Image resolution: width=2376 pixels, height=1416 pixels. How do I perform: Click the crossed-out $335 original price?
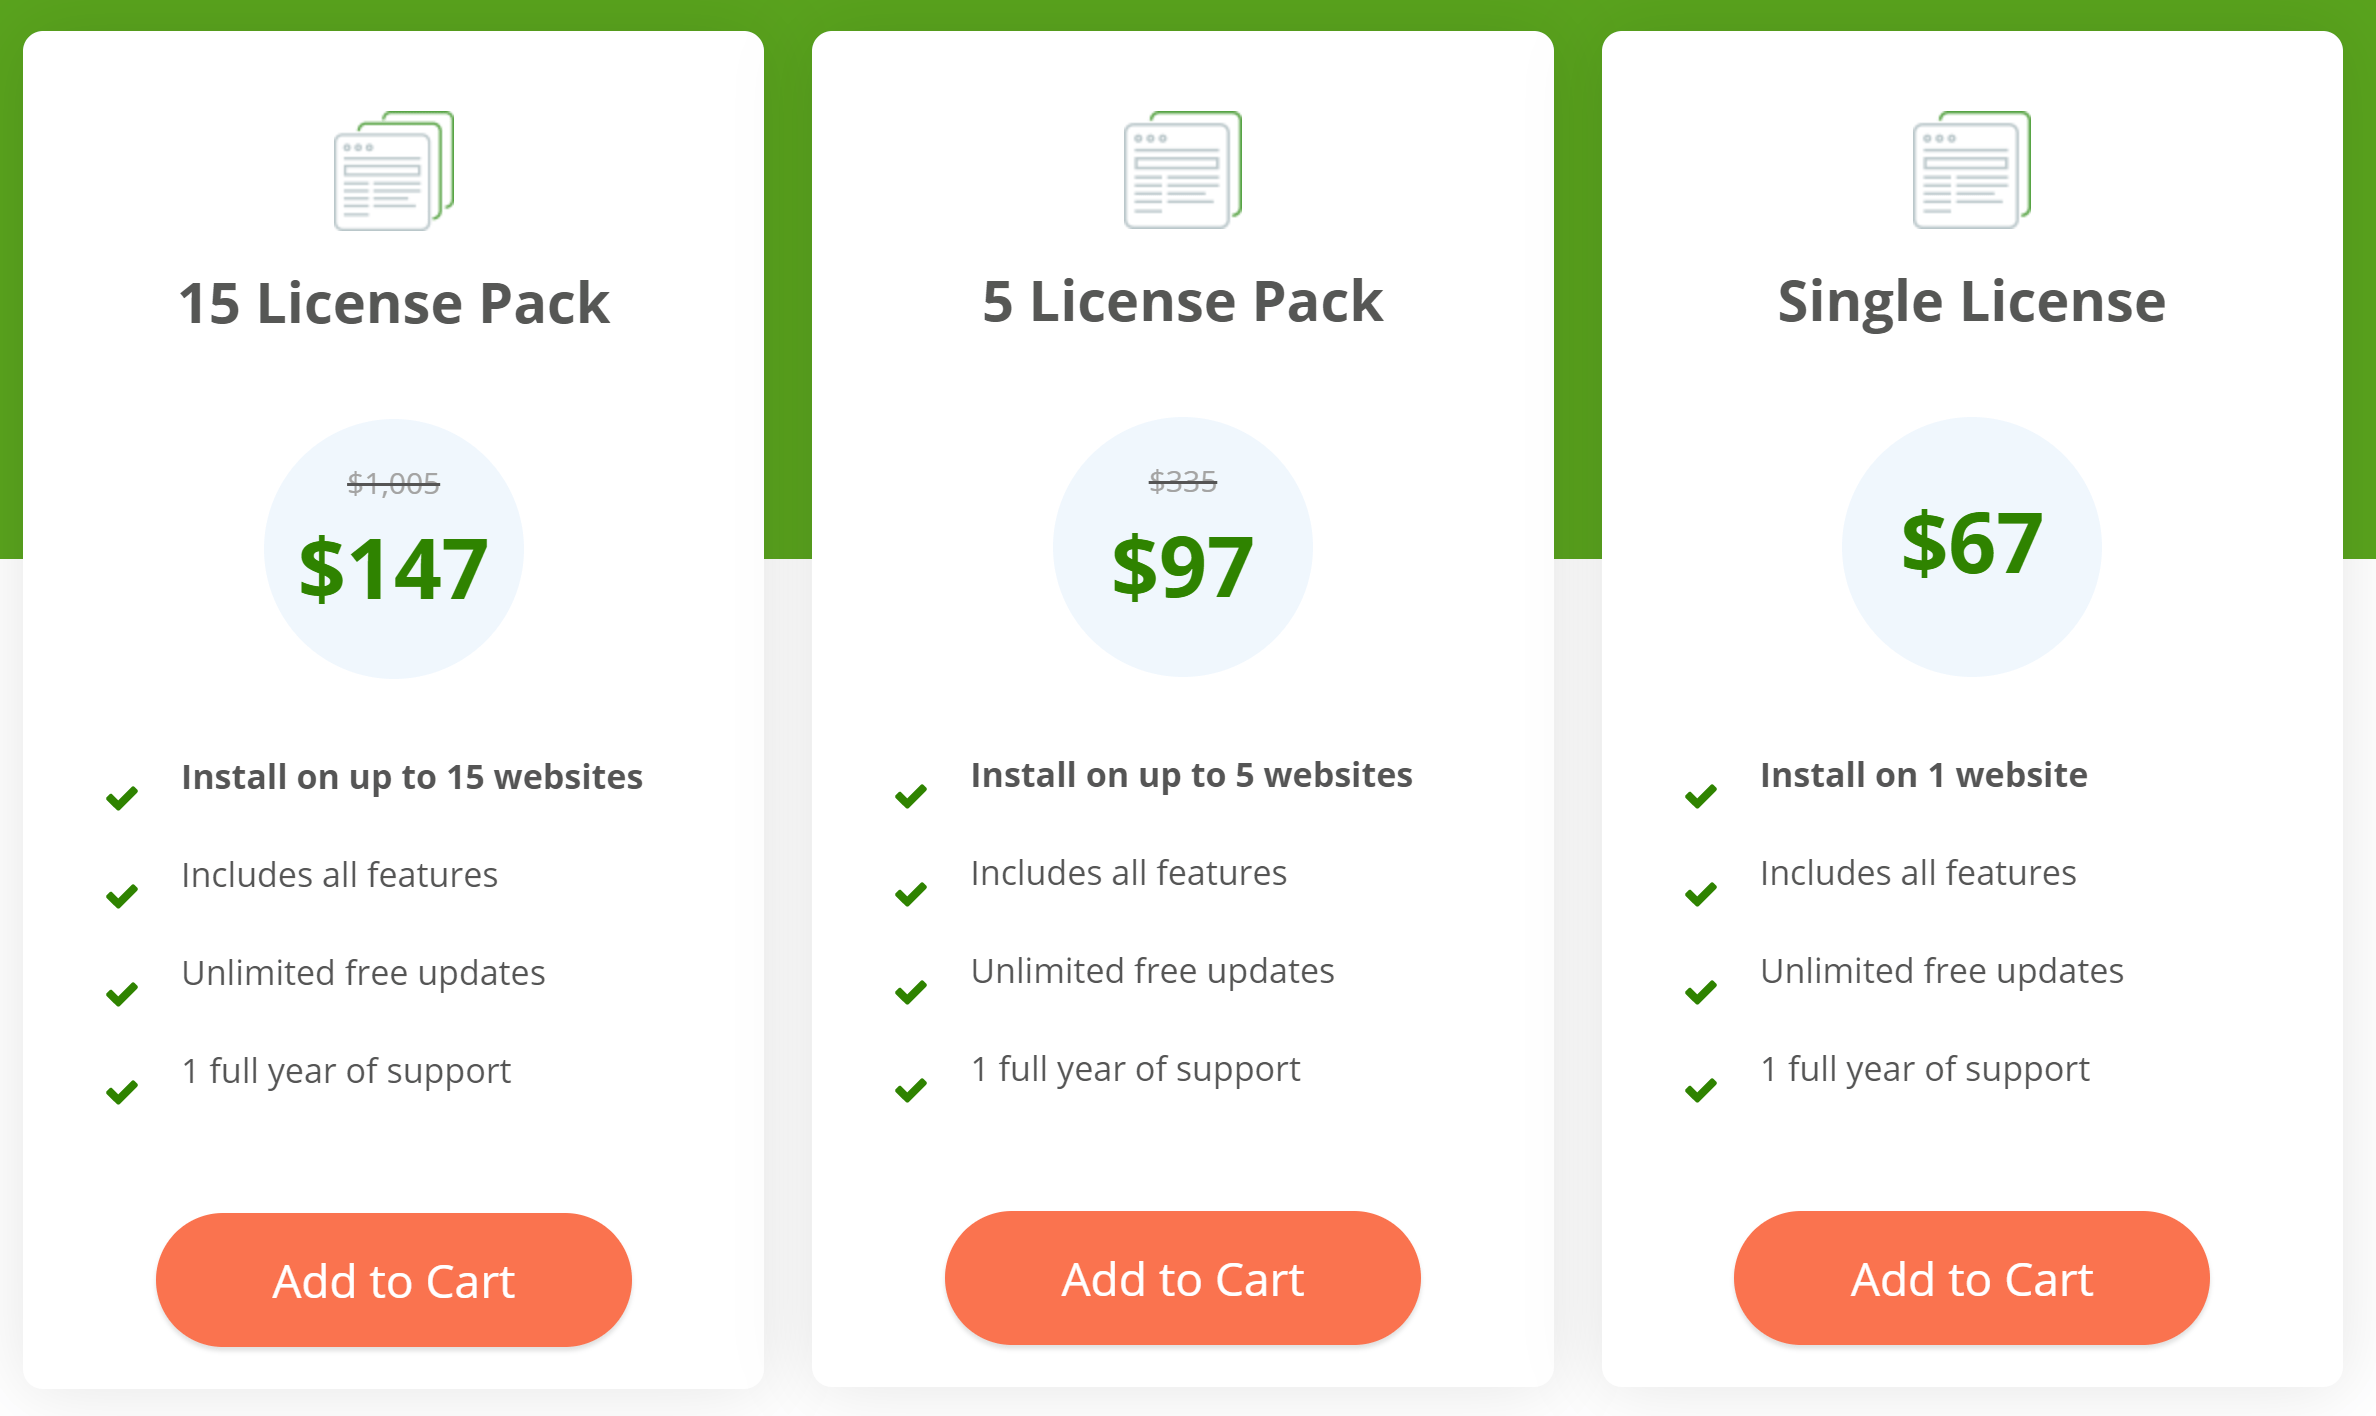click(1182, 482)
